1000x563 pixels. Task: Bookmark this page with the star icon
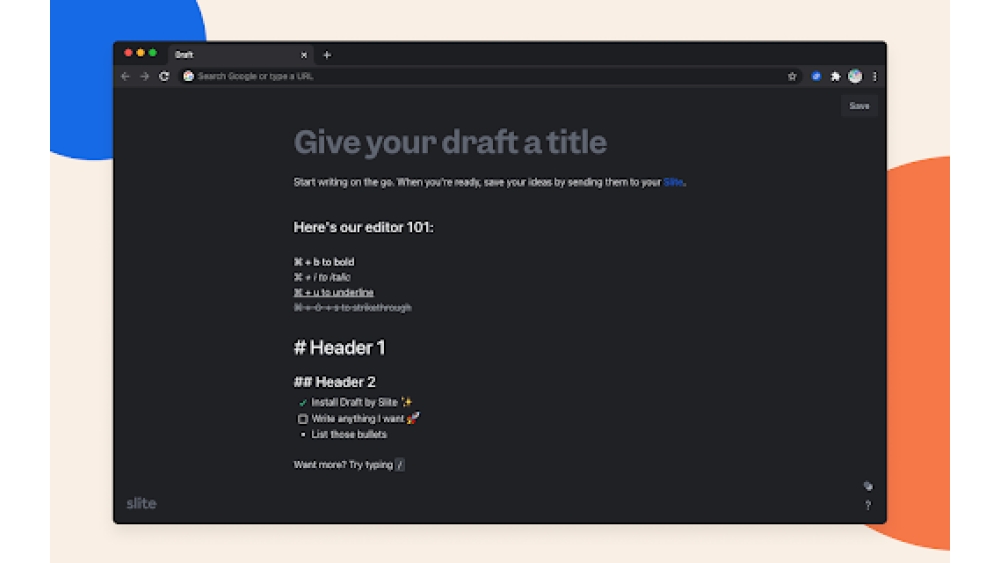tap(792, 76)
